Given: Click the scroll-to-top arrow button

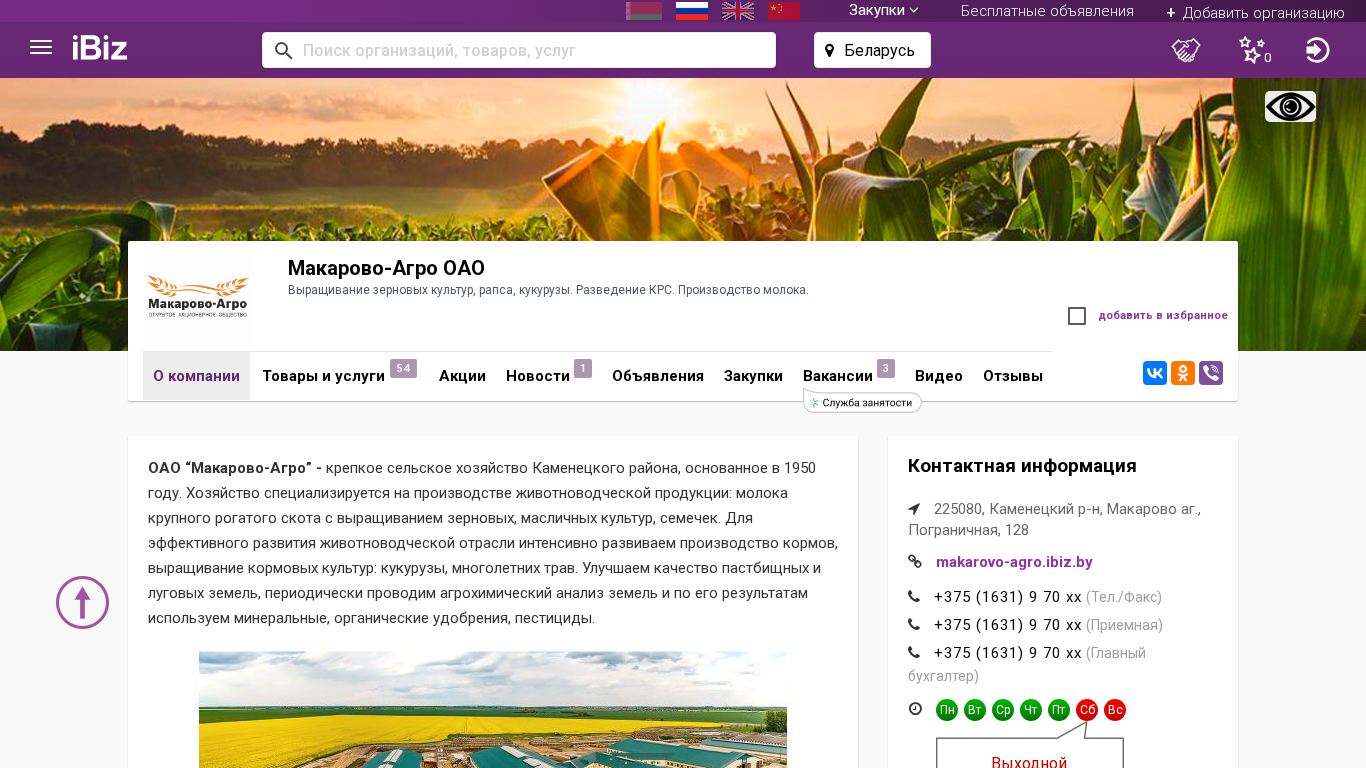Looking at the screenshot, I should click(82, 602).
